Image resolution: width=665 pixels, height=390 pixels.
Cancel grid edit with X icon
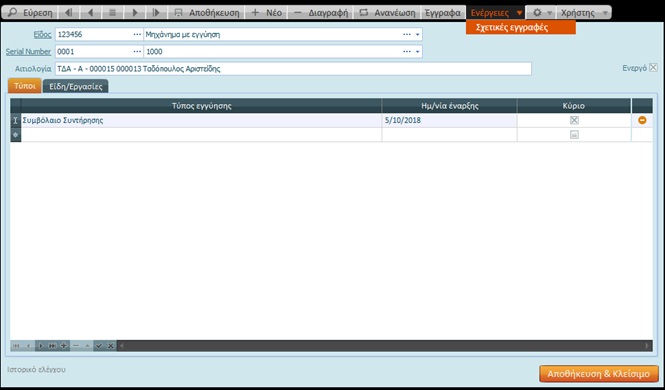point(111,346)
